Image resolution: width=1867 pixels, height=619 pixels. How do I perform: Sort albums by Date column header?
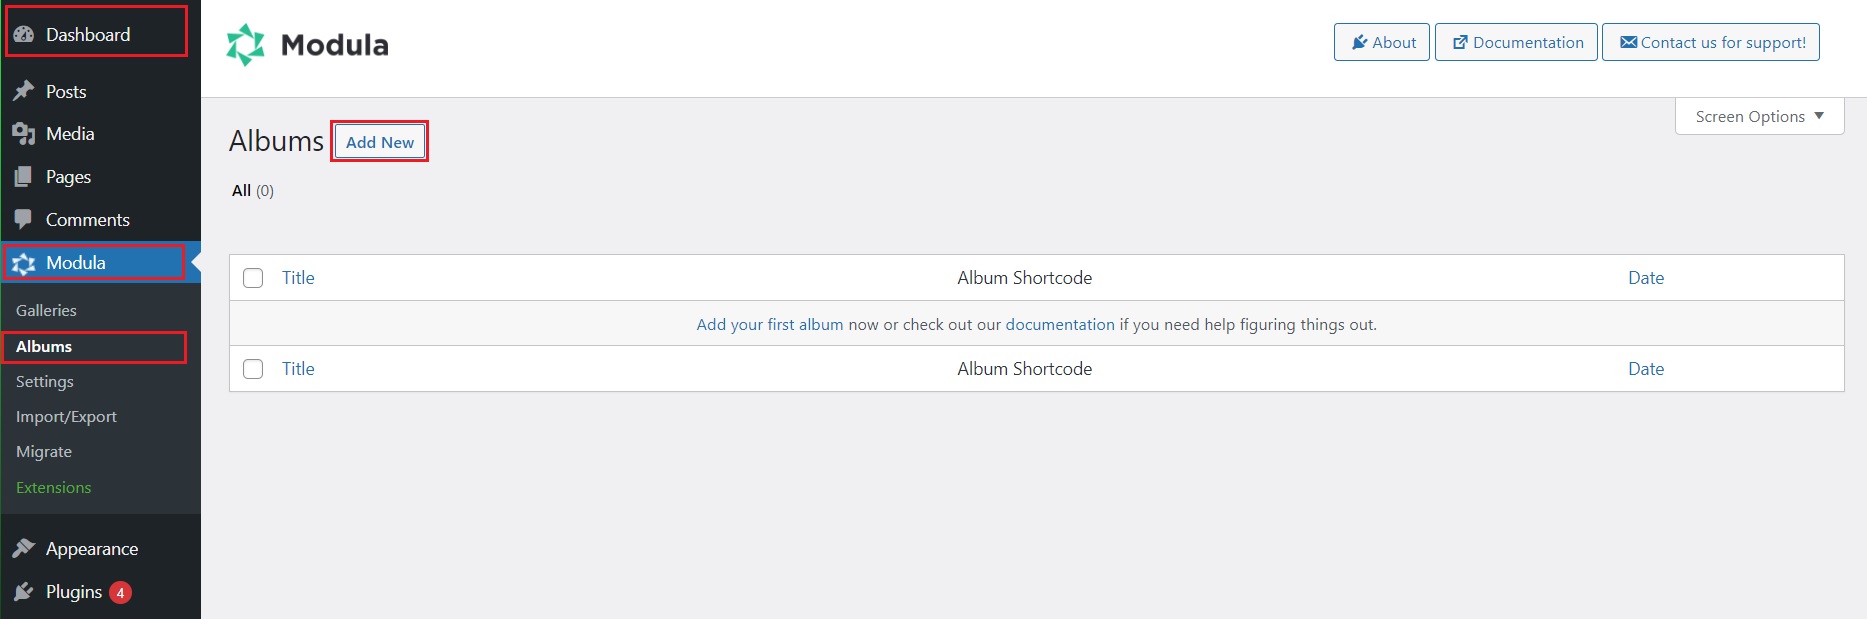(x=1646, y=278)
